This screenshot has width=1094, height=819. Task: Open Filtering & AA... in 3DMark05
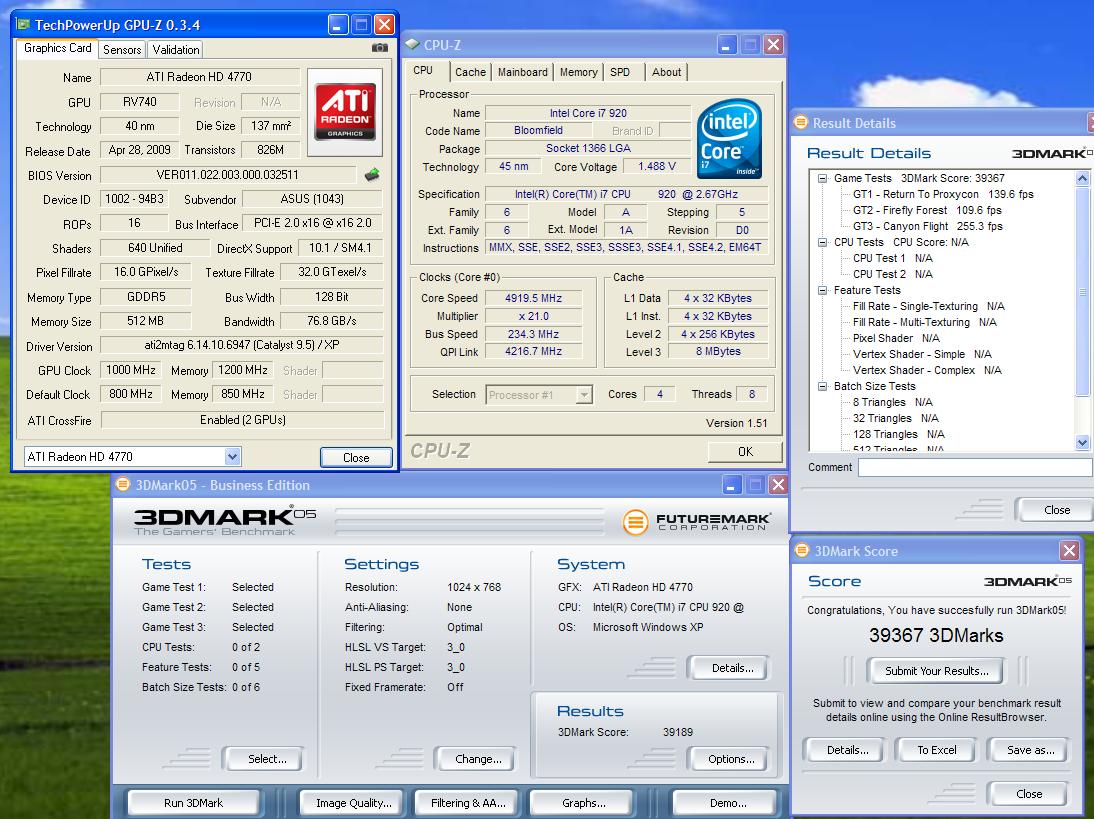pos(468,803)
